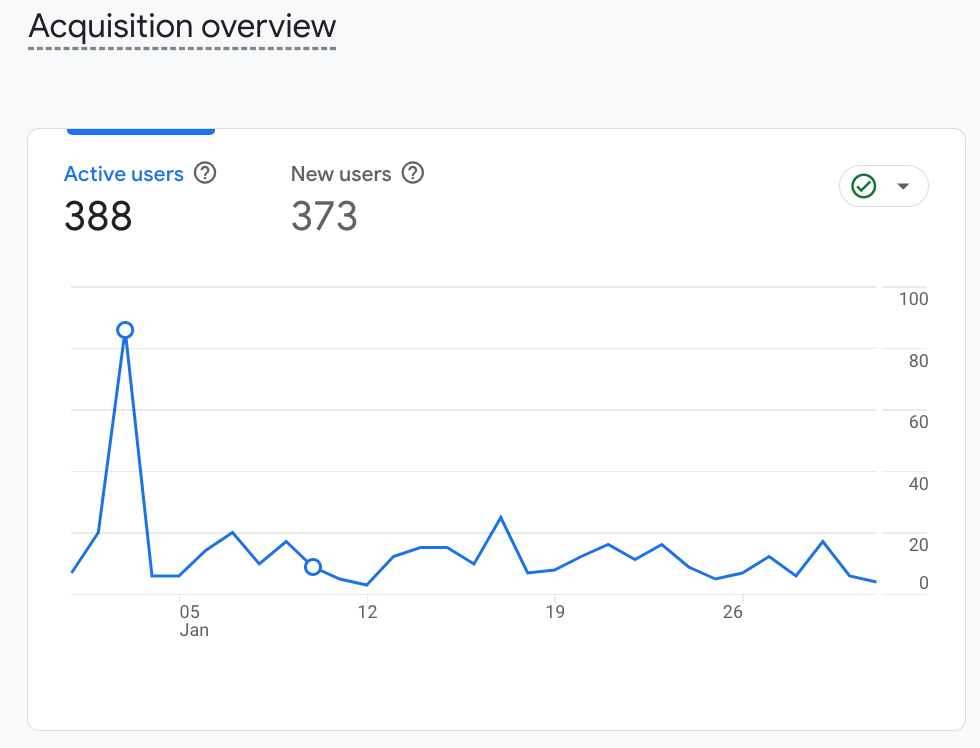980x748 pixels.
Task: Click the help icon beside New users
Action: 412,173
